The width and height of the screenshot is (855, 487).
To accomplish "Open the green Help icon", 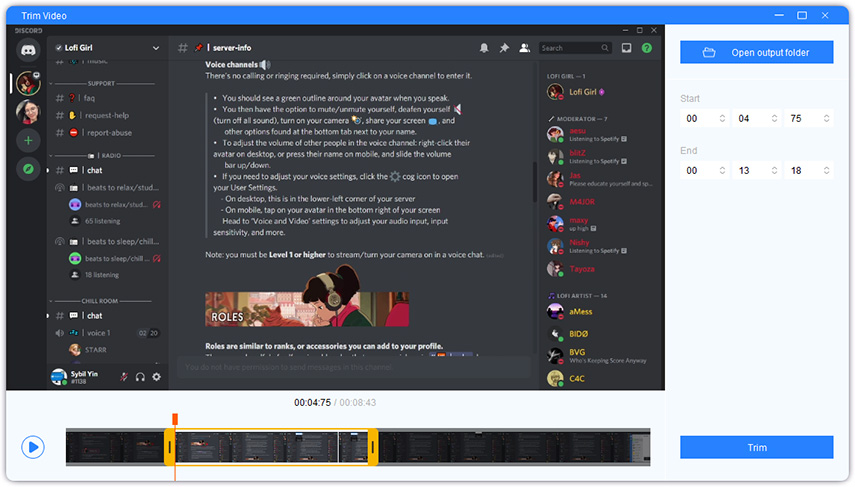I will coord(647,48).
